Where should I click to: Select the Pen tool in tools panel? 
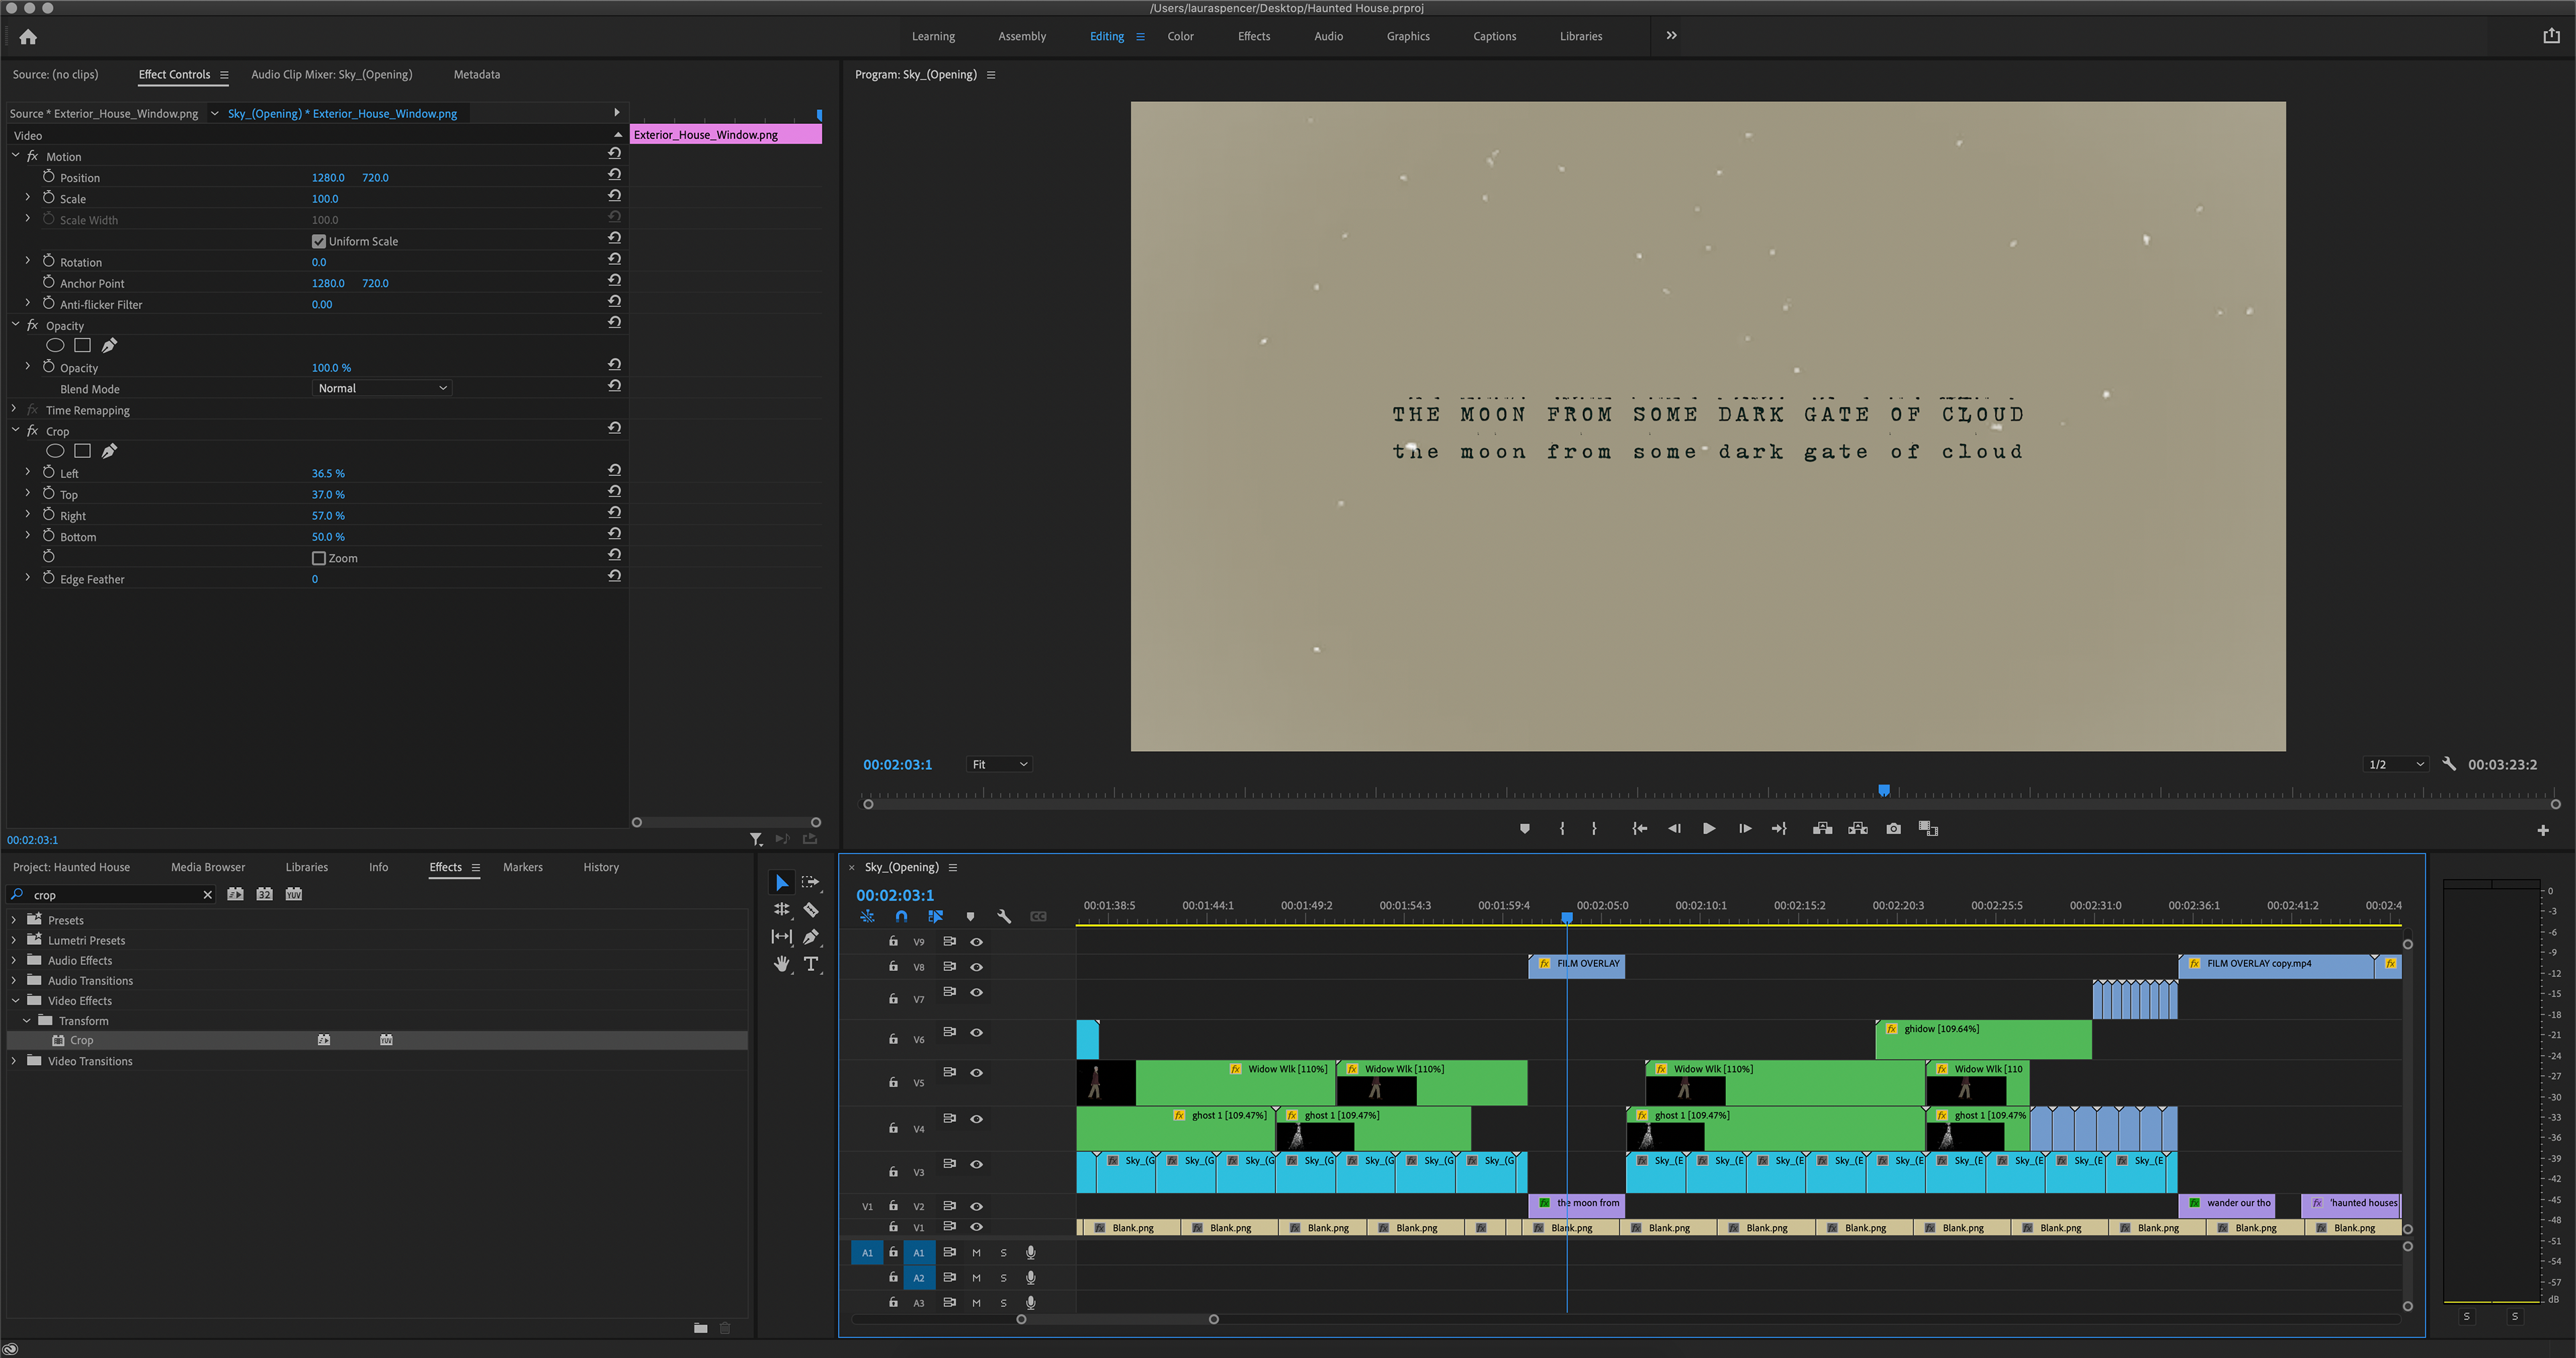[x=811, y=936]
